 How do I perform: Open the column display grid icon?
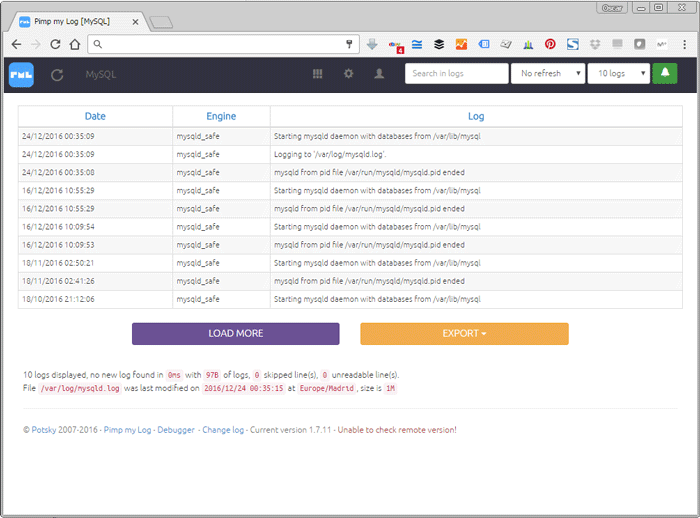(317, 74)
